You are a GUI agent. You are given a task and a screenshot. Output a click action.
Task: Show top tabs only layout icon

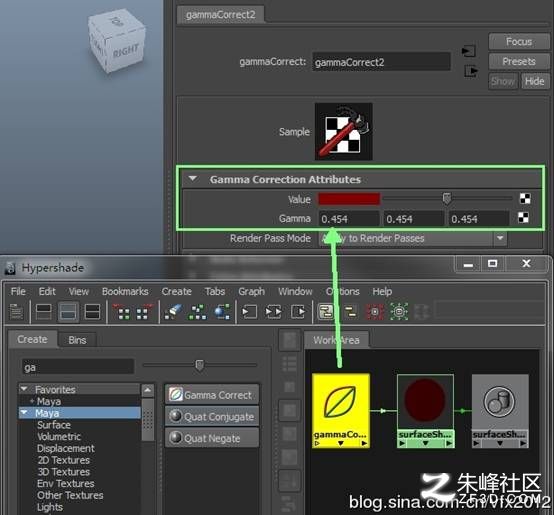[x=44, y=312]
